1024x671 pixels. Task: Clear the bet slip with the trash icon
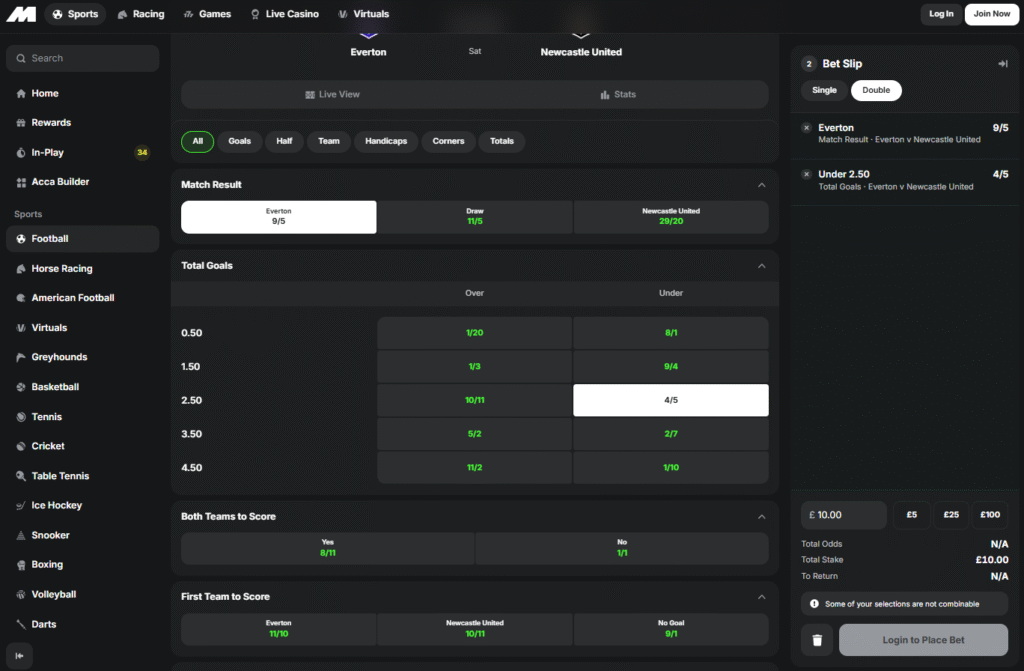(x=816, y=639)
